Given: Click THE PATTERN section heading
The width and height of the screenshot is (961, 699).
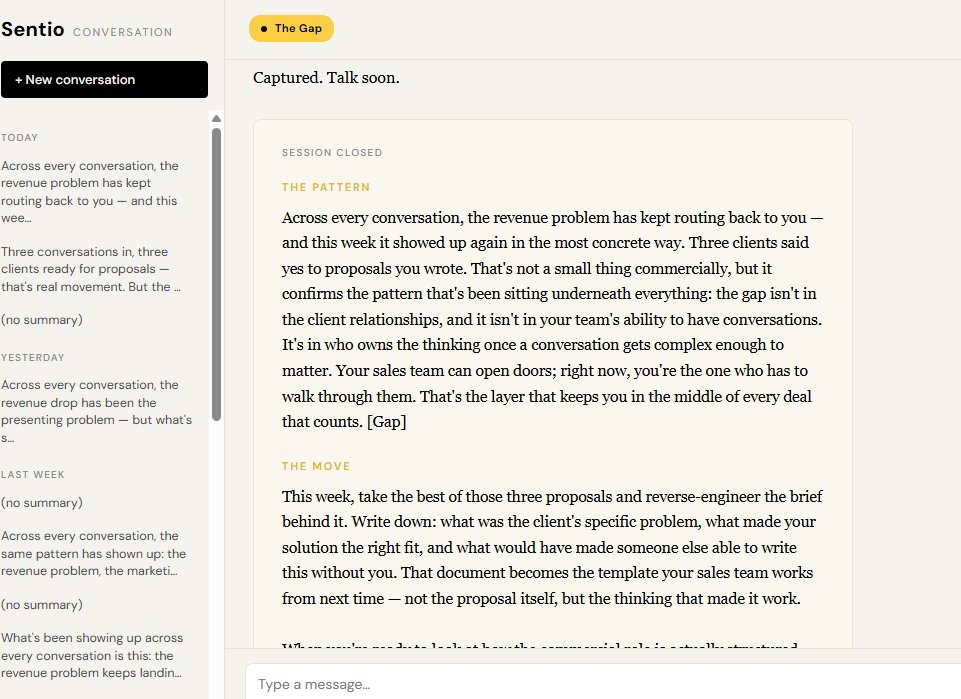Looking at the screenshot, I should pos(326,187).
